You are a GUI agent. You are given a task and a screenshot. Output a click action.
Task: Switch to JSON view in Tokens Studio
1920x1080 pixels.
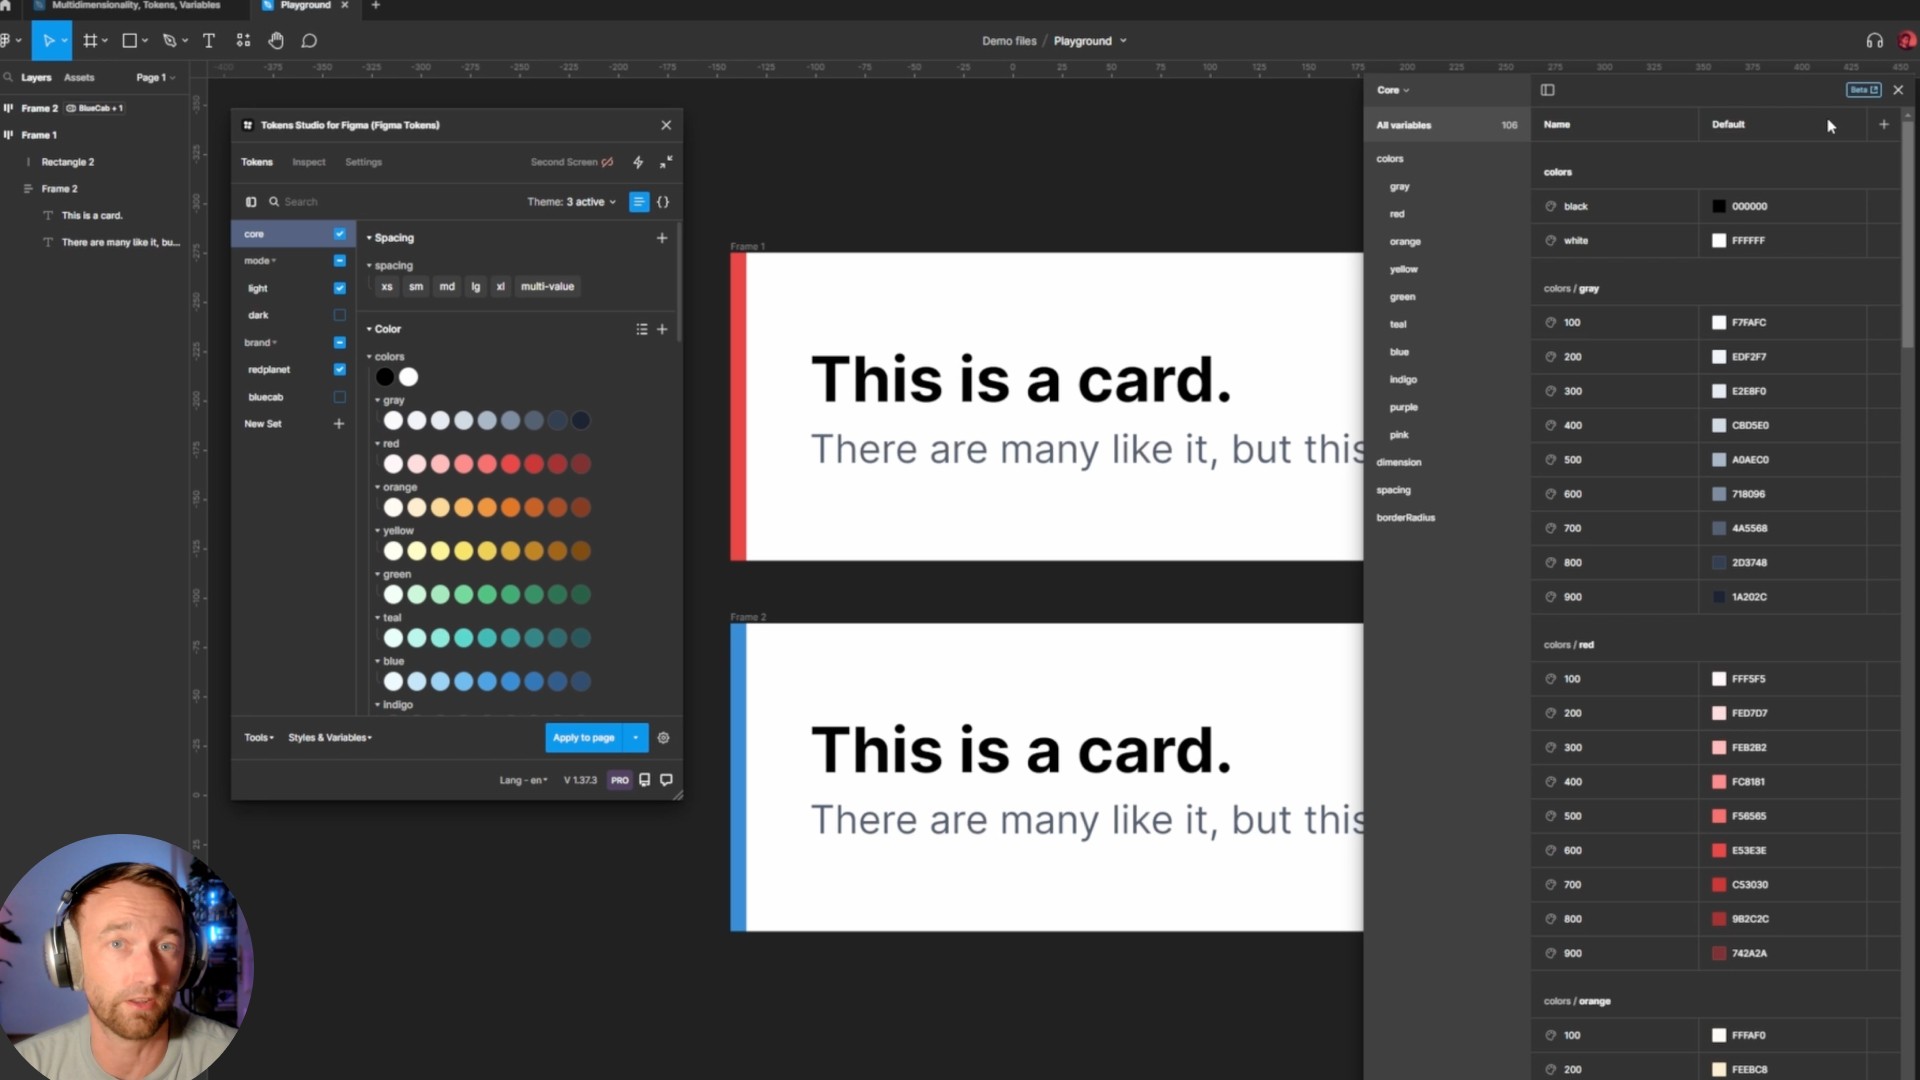pos(663,202)
